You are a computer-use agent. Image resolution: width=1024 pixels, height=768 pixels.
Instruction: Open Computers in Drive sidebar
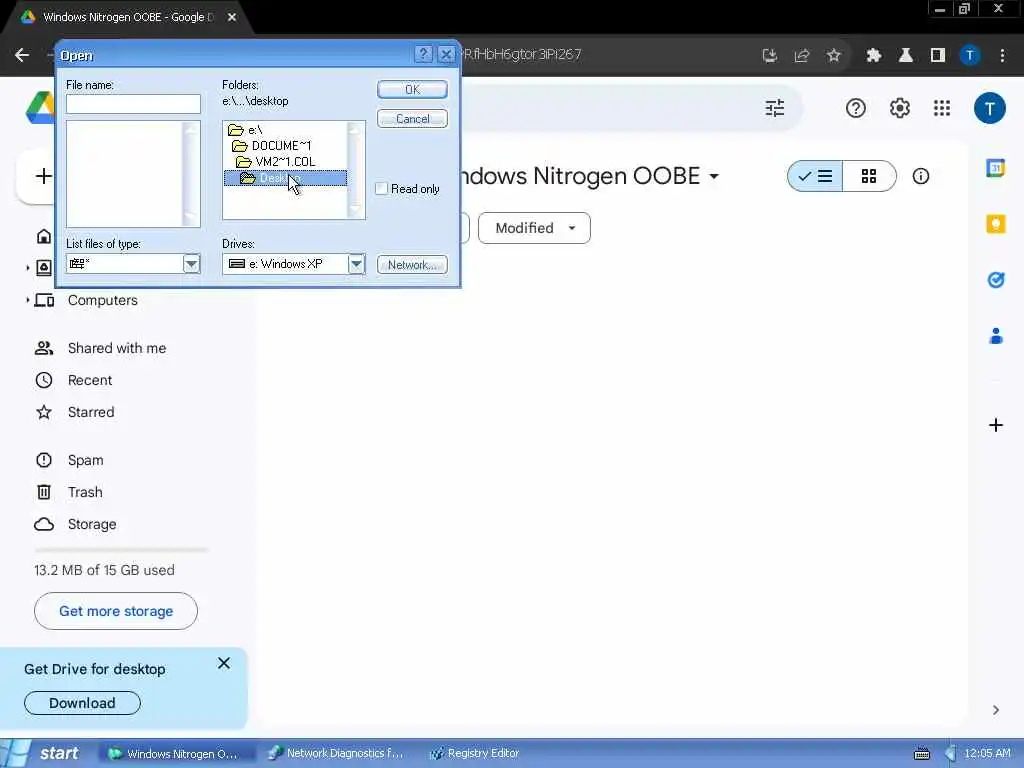pyautogui.click(x=103, y=300)
